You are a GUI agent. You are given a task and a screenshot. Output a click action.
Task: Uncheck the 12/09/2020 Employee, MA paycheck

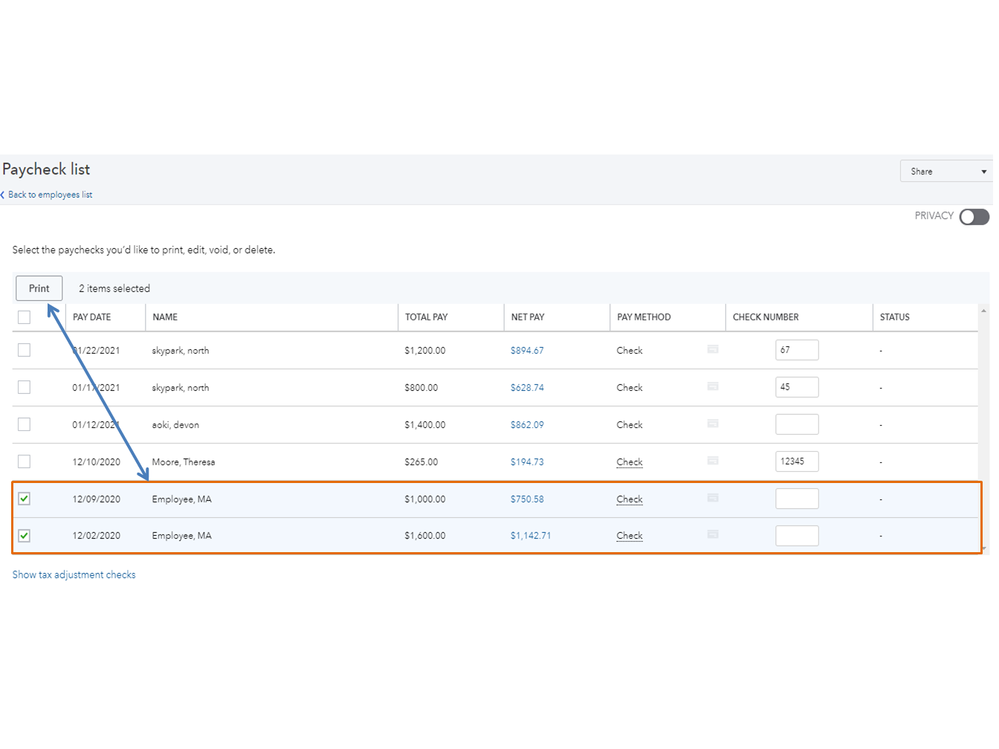click(x=24, y=499)
